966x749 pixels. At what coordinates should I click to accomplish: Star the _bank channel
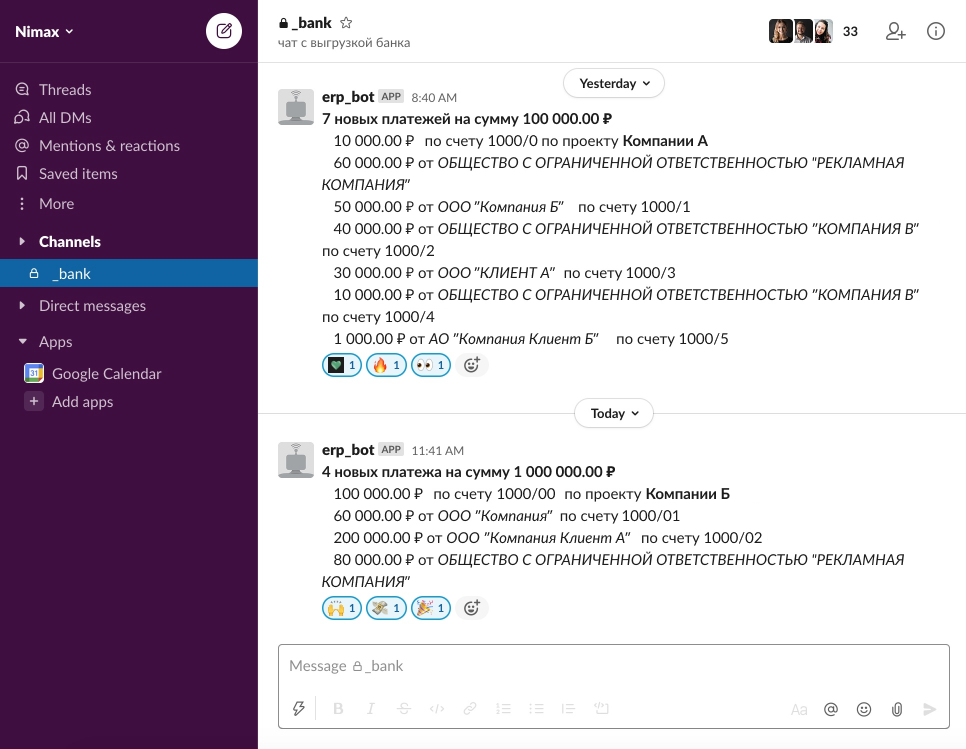346,23
